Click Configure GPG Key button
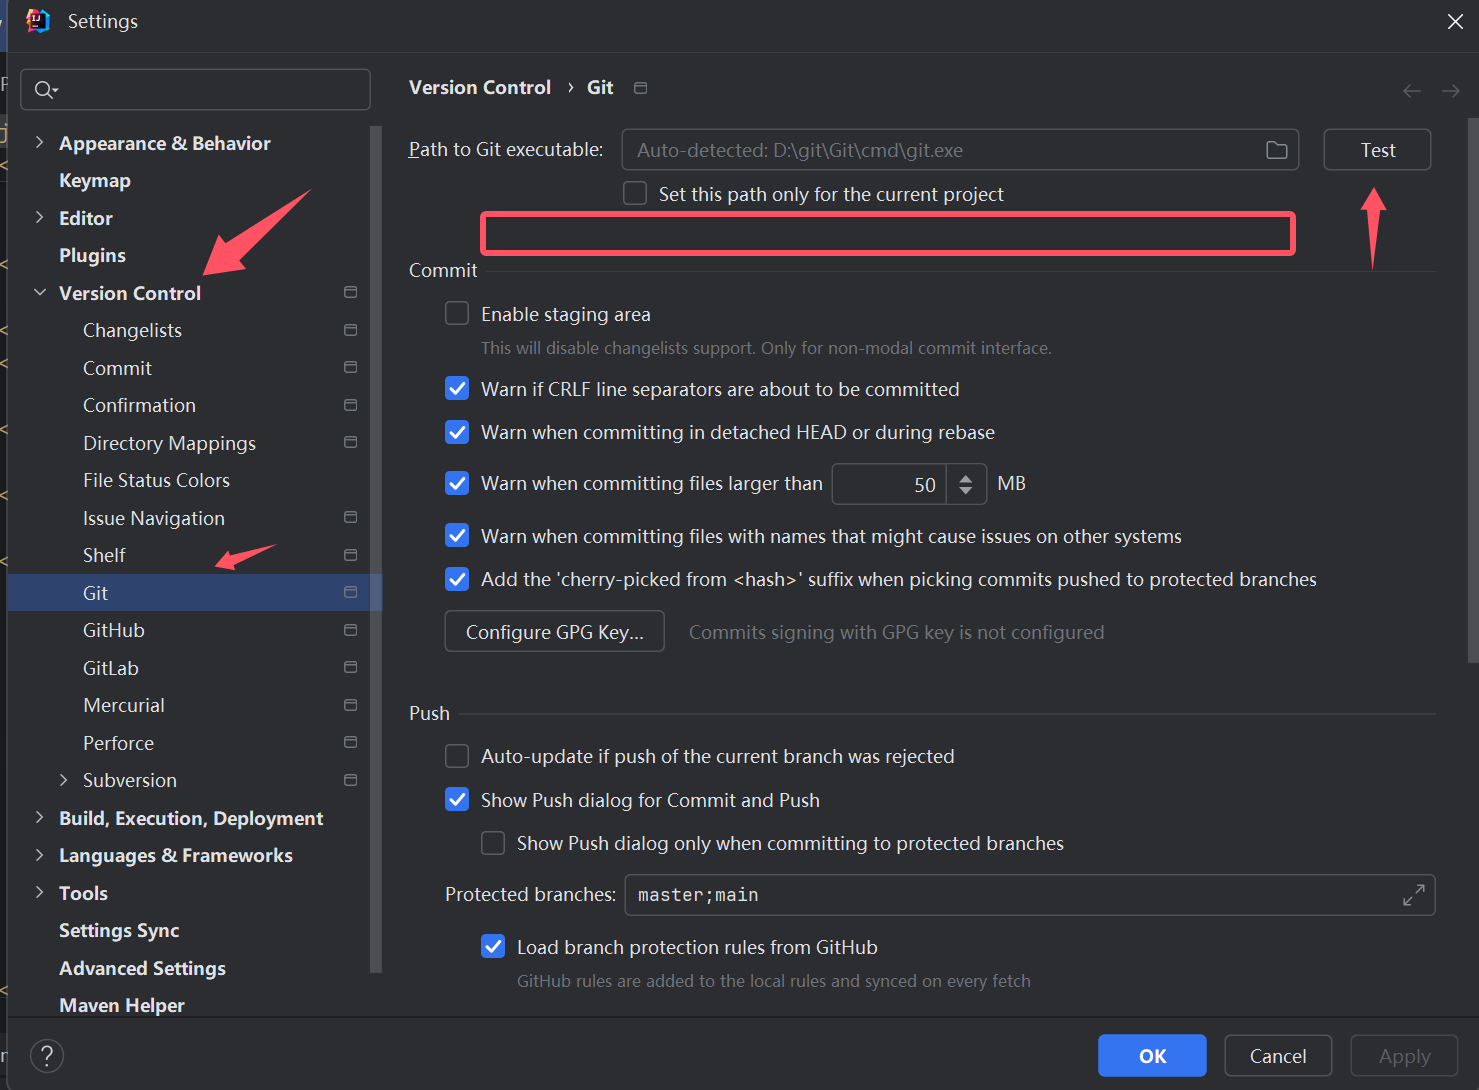 [555, 631]
